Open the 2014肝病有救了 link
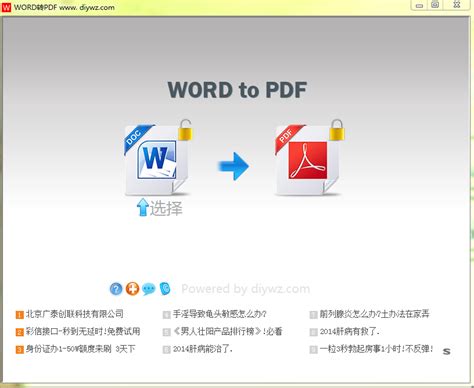This screenshot has width=474, height=388. coord(350,331)
